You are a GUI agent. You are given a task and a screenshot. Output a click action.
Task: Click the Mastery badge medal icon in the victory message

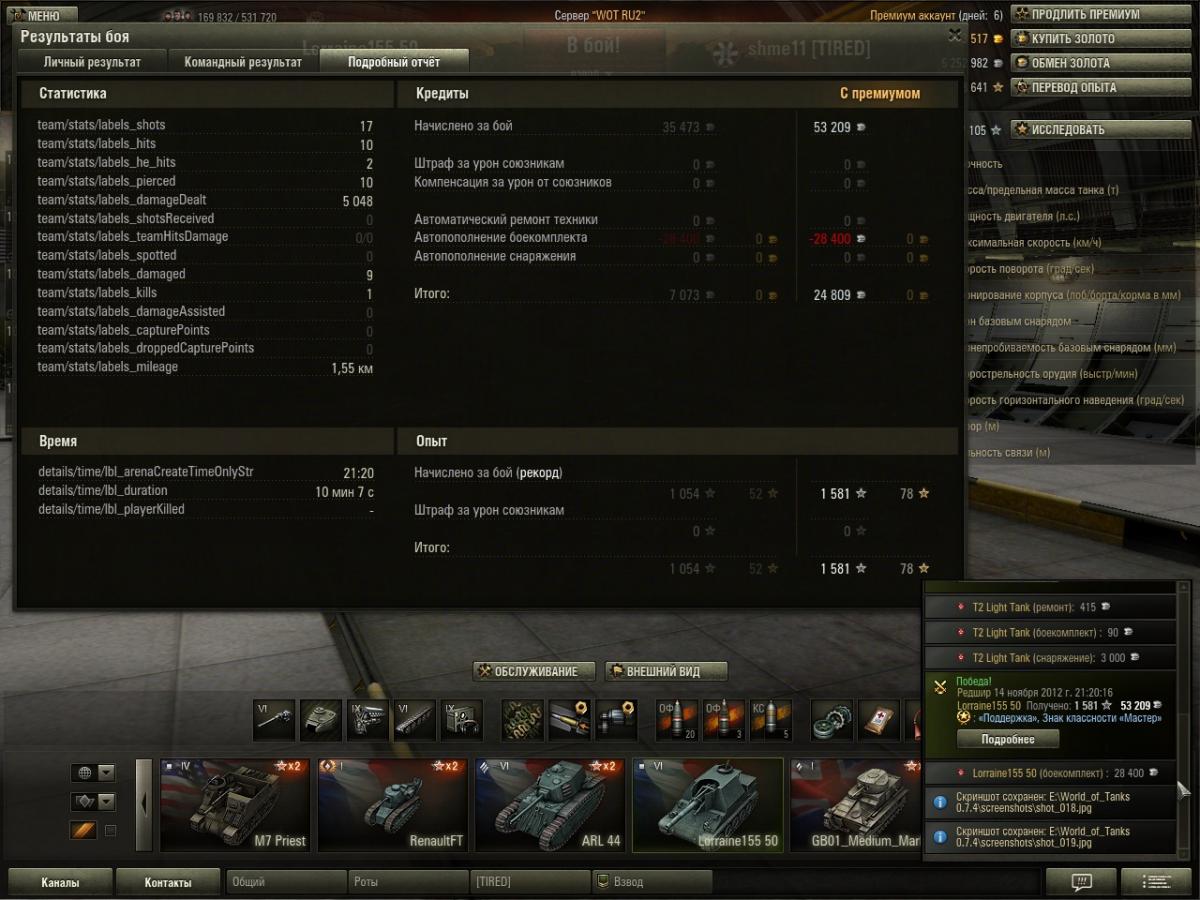point(963,717)
